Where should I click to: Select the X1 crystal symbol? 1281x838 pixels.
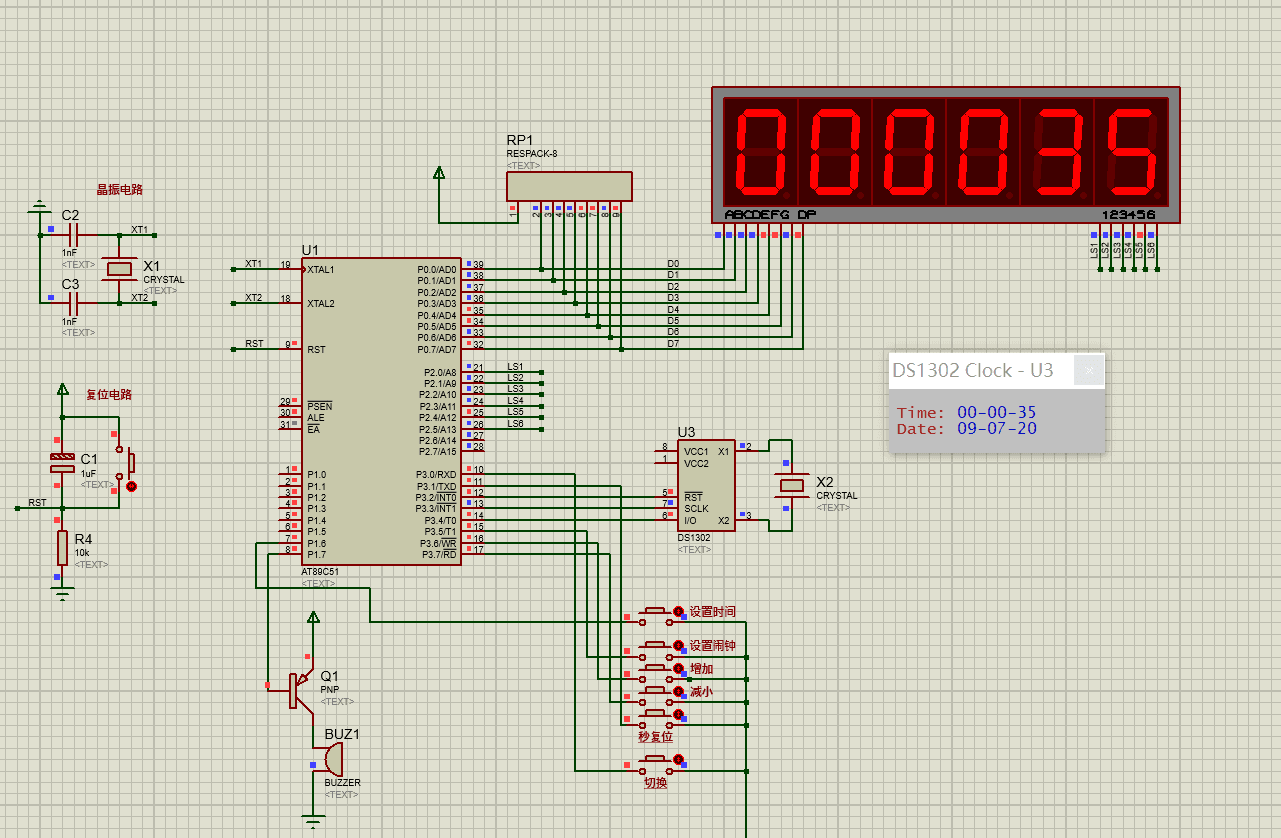tap(119, 267)
